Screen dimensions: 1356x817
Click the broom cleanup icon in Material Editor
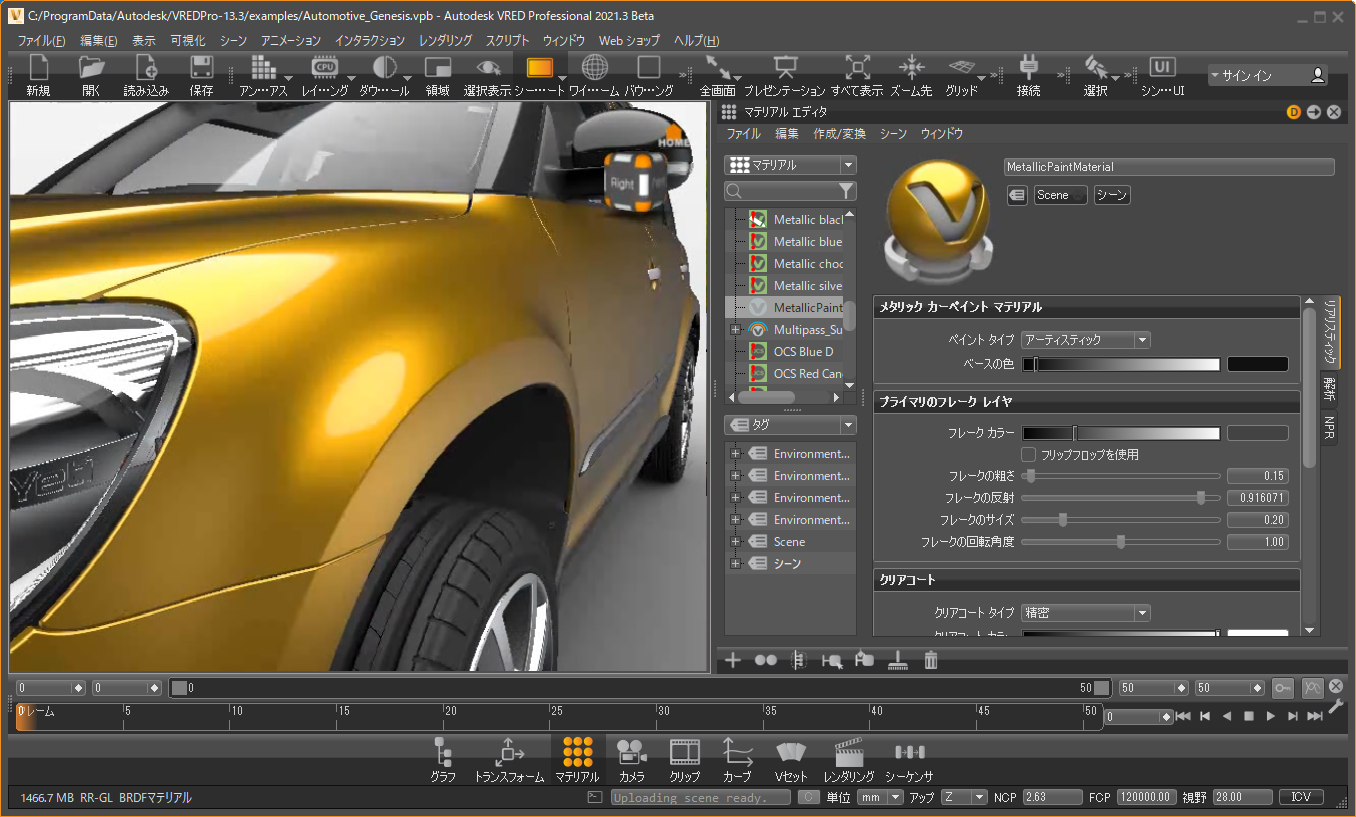[898, 660]
